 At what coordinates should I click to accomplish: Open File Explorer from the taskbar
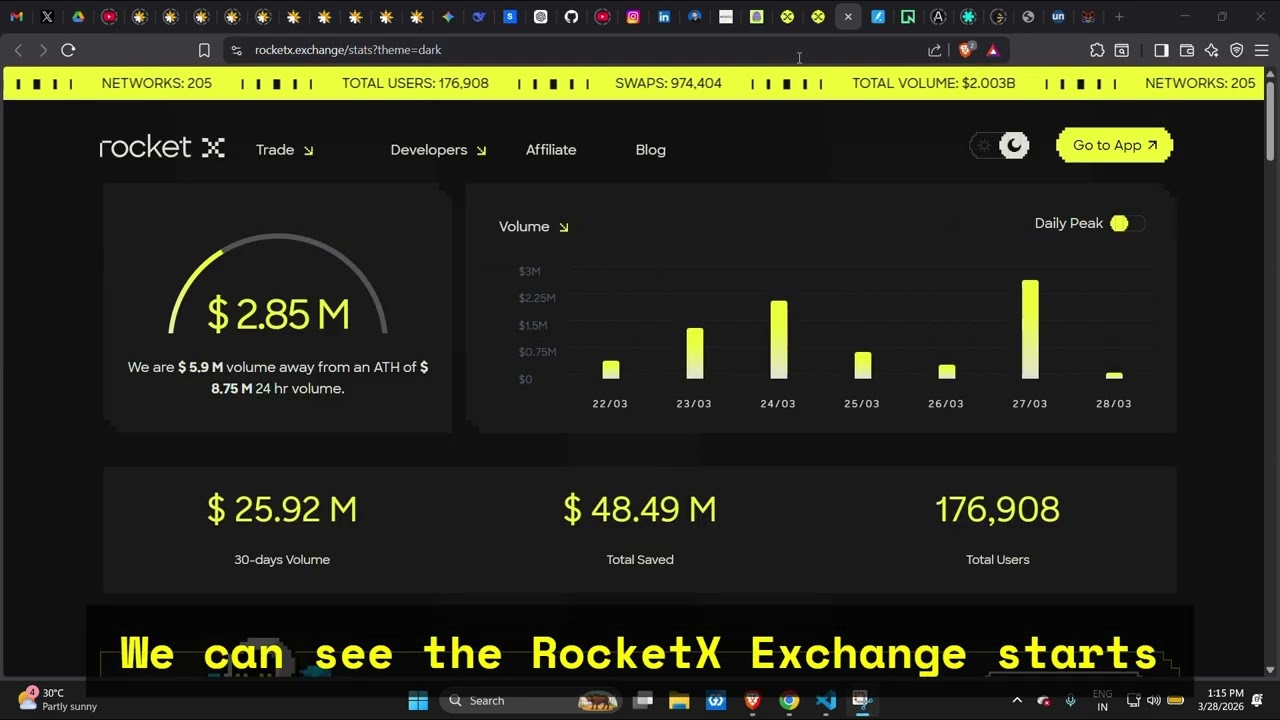[679, 701]
